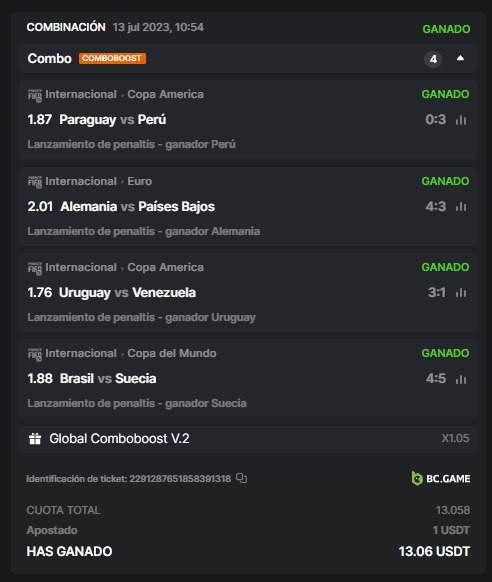Open the Uruguay vs Venezuela match
Screen dimensions: 492x582
[x=127, y=292]
